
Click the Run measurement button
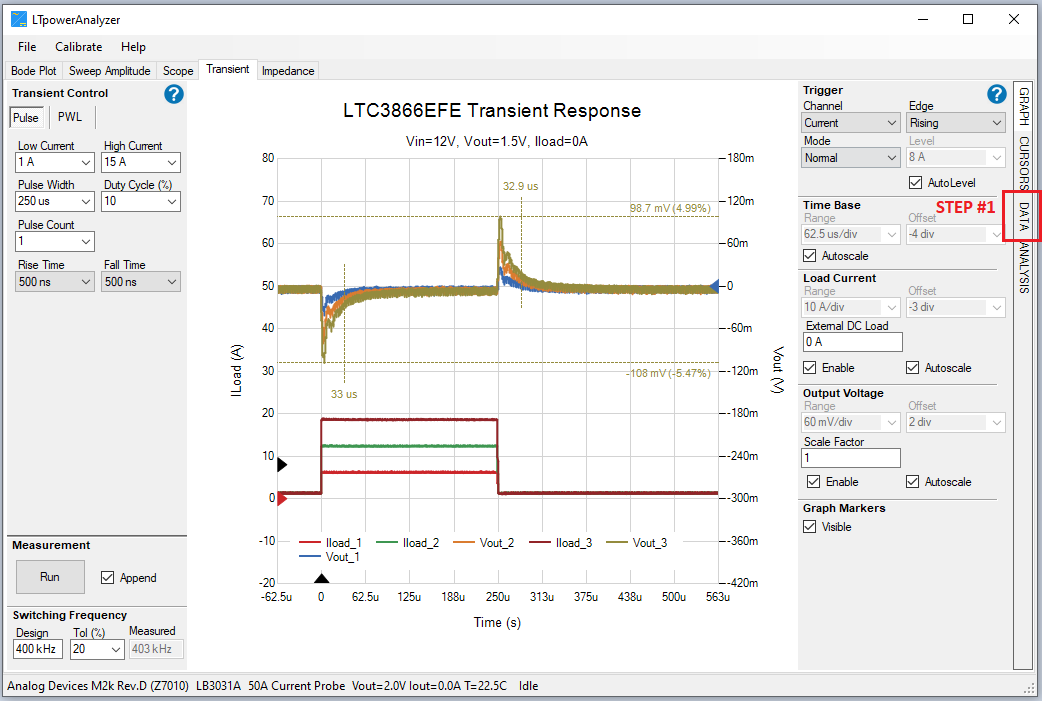click(50, 576)
